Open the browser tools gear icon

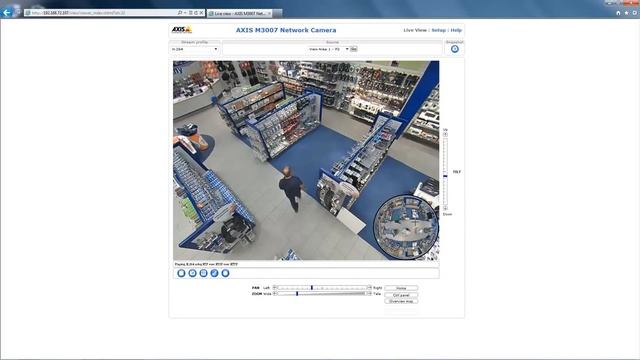point(635,13)
